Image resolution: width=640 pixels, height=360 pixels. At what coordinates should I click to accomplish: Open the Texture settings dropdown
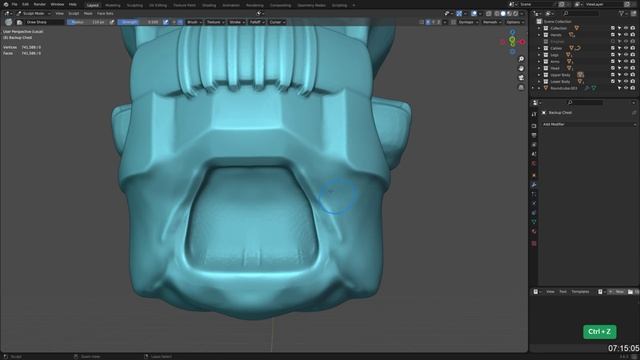pos(215,22)
